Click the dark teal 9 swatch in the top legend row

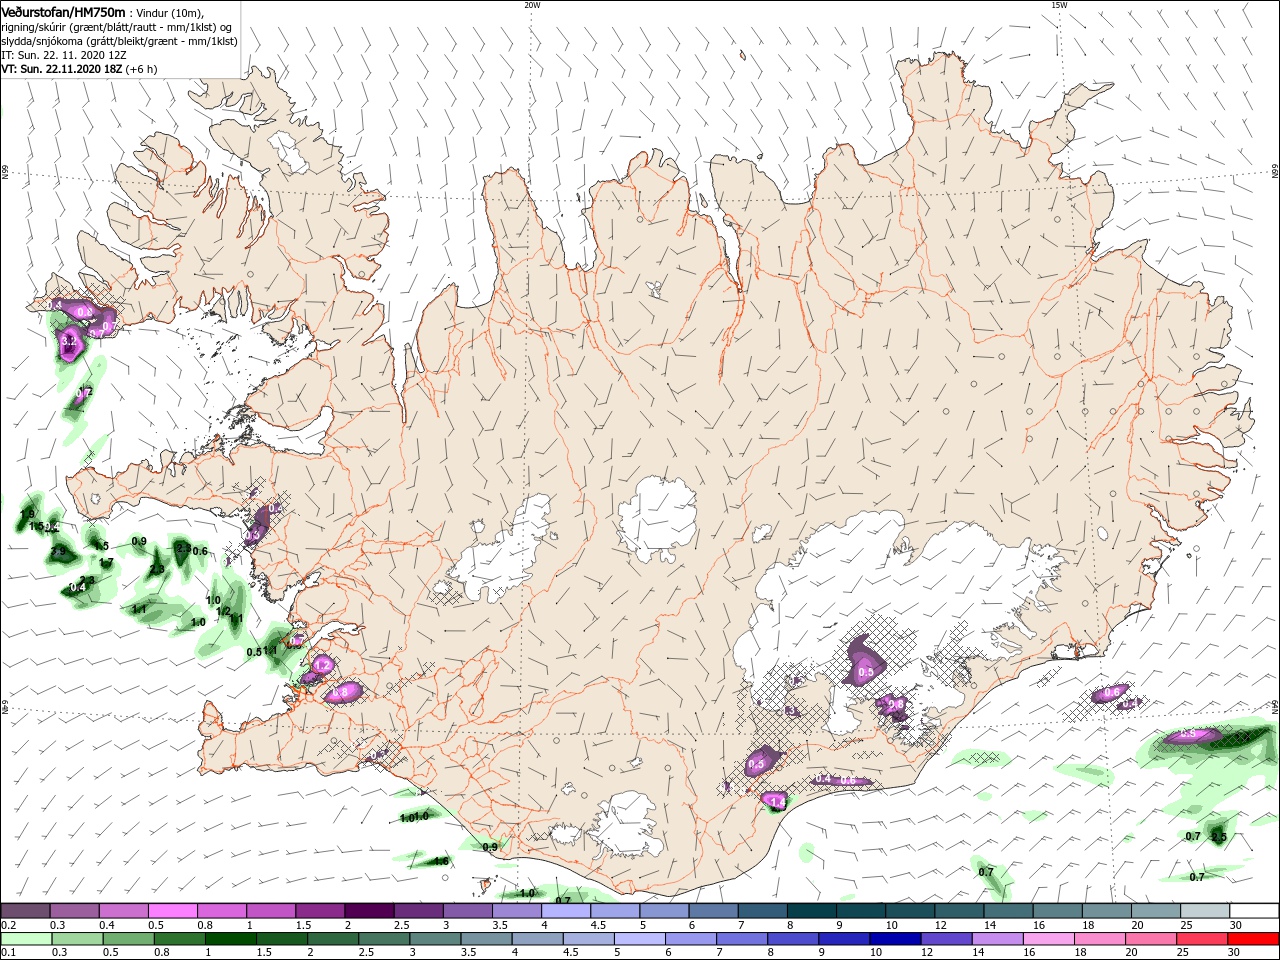pyautogui.click(x=859, y=911)
